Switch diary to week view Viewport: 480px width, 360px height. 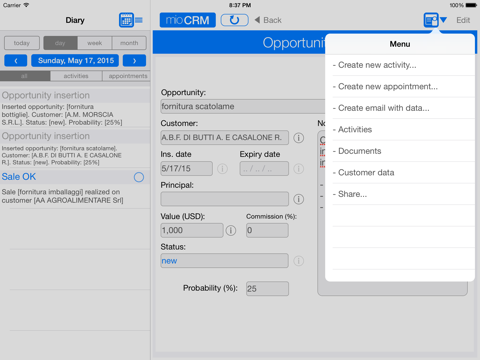click(x=95, y=43)
